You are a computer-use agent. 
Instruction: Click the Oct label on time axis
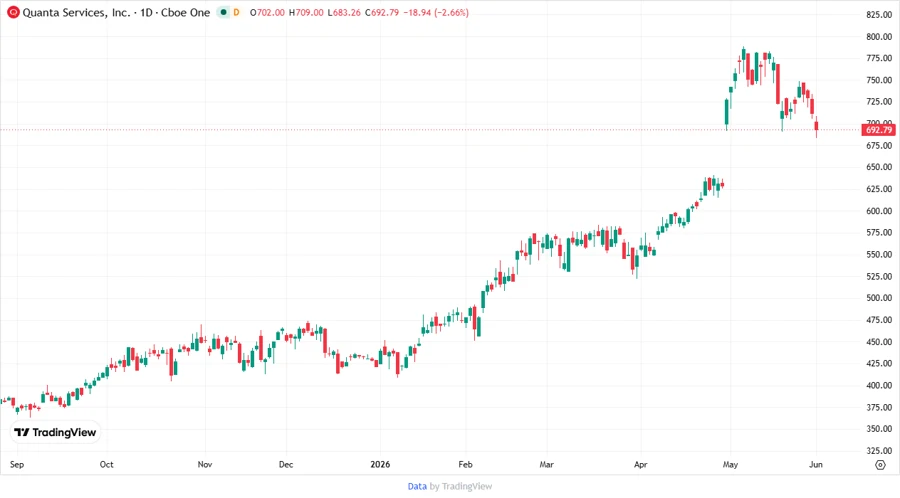106,464
